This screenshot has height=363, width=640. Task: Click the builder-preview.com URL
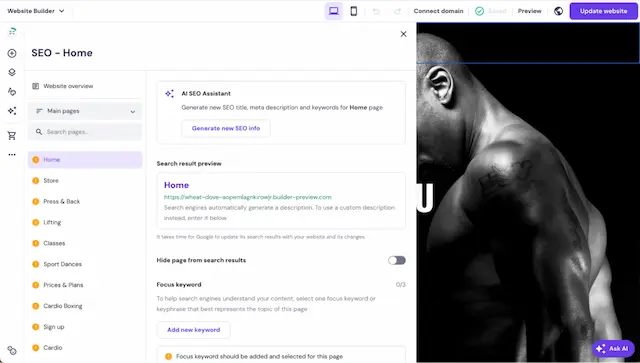point(248,197)
